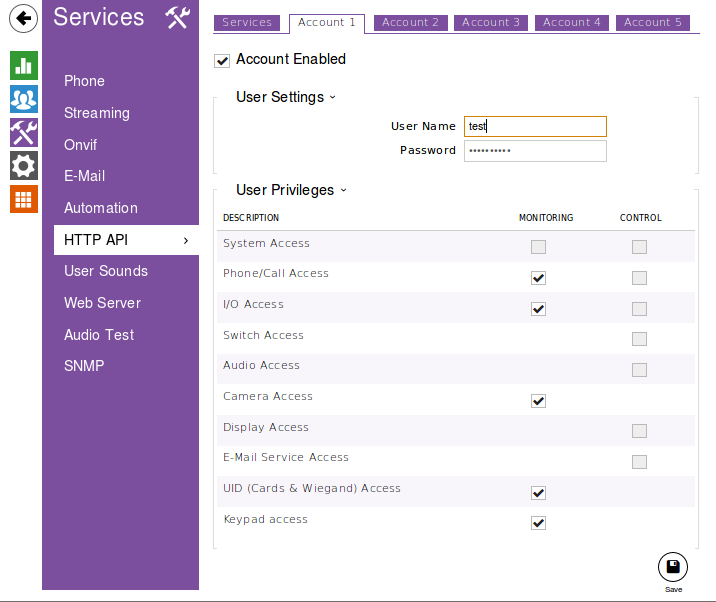Select the purple services tools icon
Image resolution: width=716 pixels, height=602 pixels.
(24, 132)
